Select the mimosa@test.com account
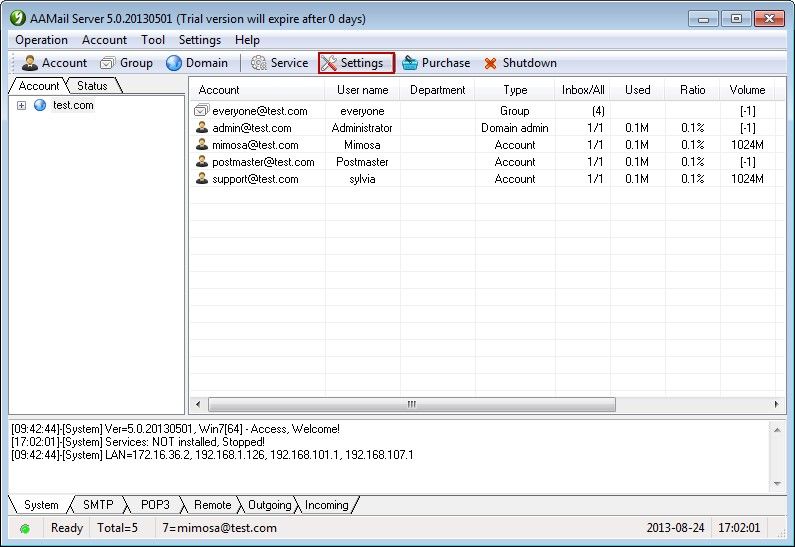The image size is (795, 547). 487,144
